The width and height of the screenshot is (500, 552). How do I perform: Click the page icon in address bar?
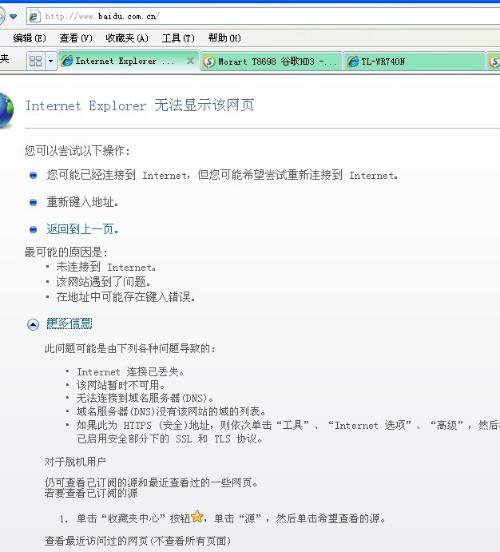(x=34, y=16)
